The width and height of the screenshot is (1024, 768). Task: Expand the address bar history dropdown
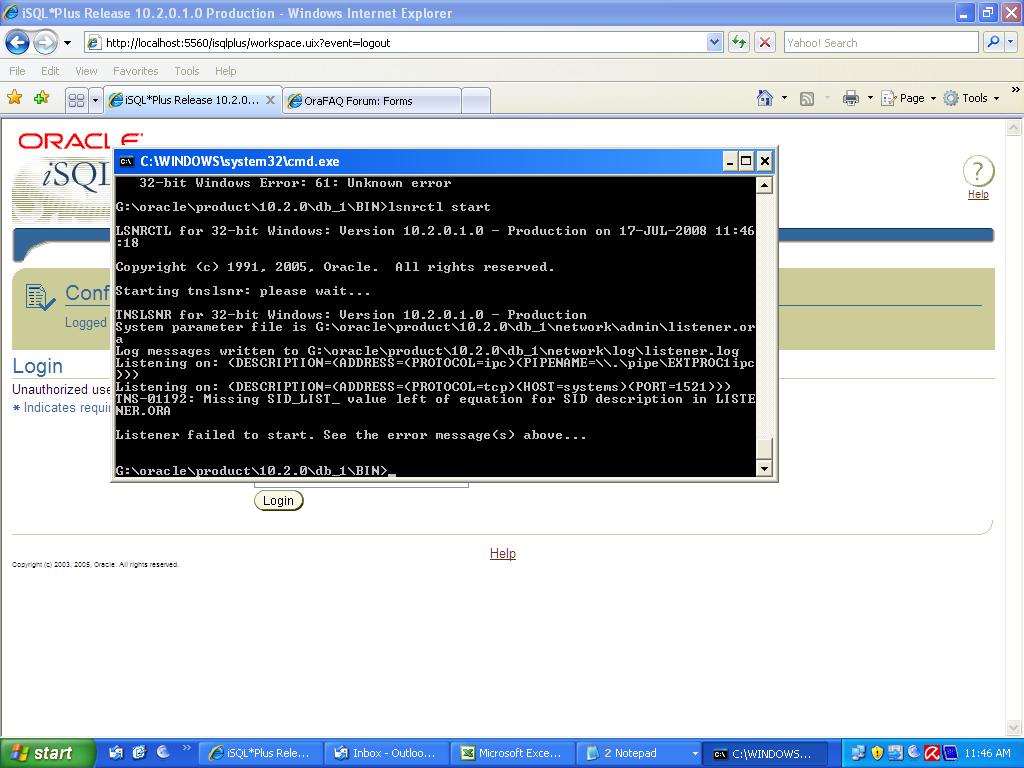click(x=714, y=43)
